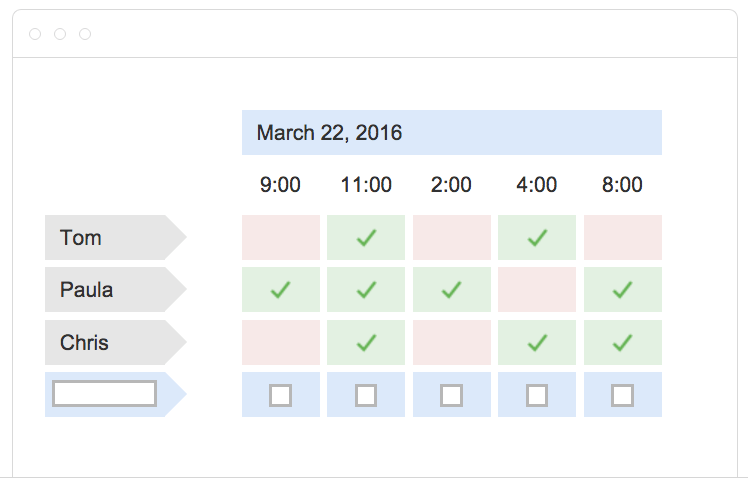This screenshot has width=748, height=478.
Task: Click Tom's red unavailable 9:00 cell
Action: (x=281, y=238)
